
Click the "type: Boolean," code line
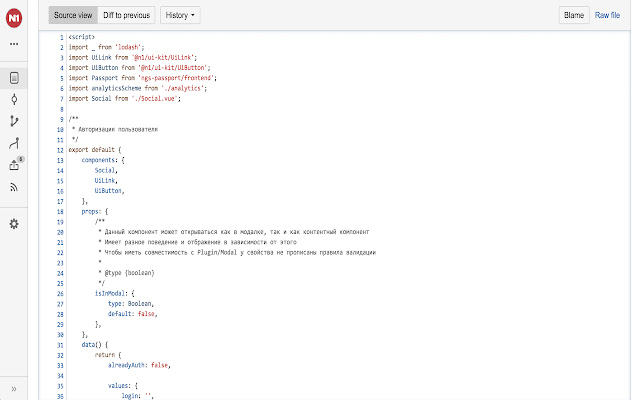(x=131, y=304)
